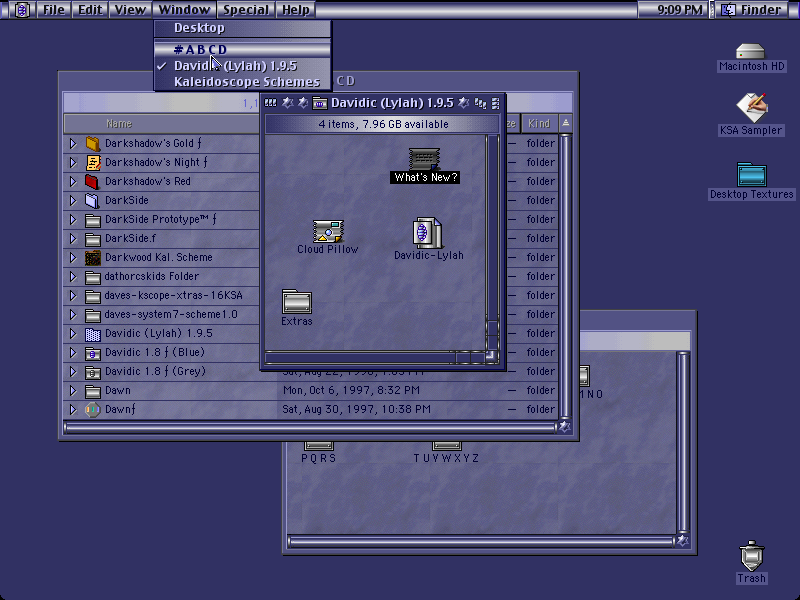This screenshot has width=800, height=600.
Task: Expand the Darkshadow's Red folder
Action: pyautogui.click(x=73, y=181)
